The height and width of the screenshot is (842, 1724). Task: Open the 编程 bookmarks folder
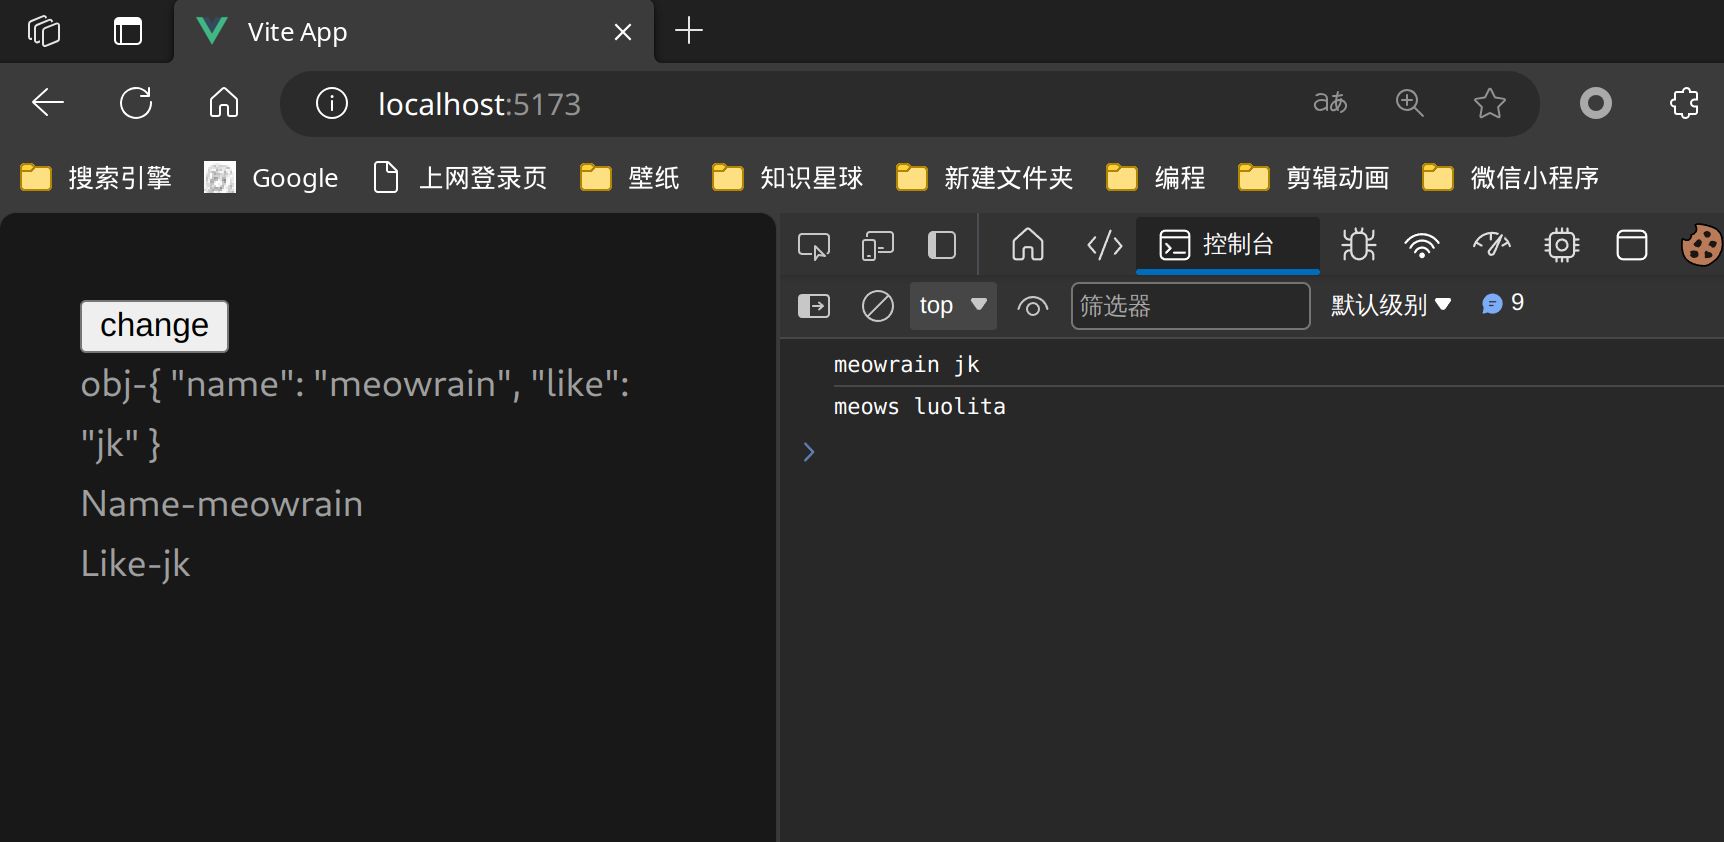pyautogui.click(x=1156, y=178)
